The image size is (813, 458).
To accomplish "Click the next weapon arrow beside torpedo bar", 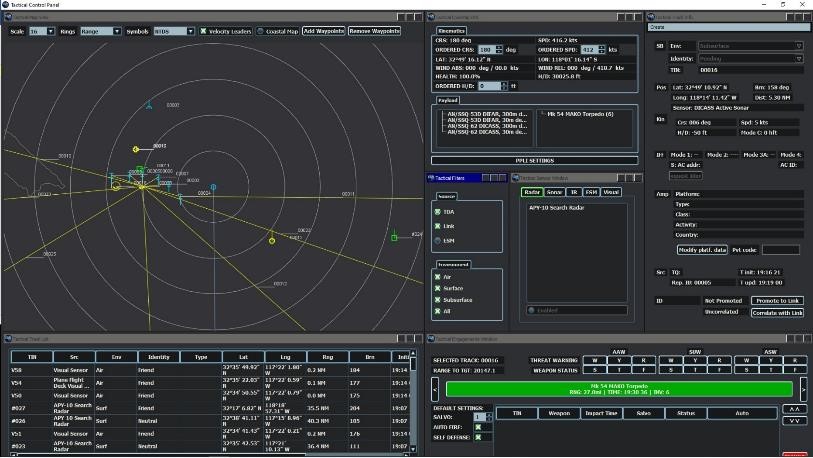I will point(803,388).
